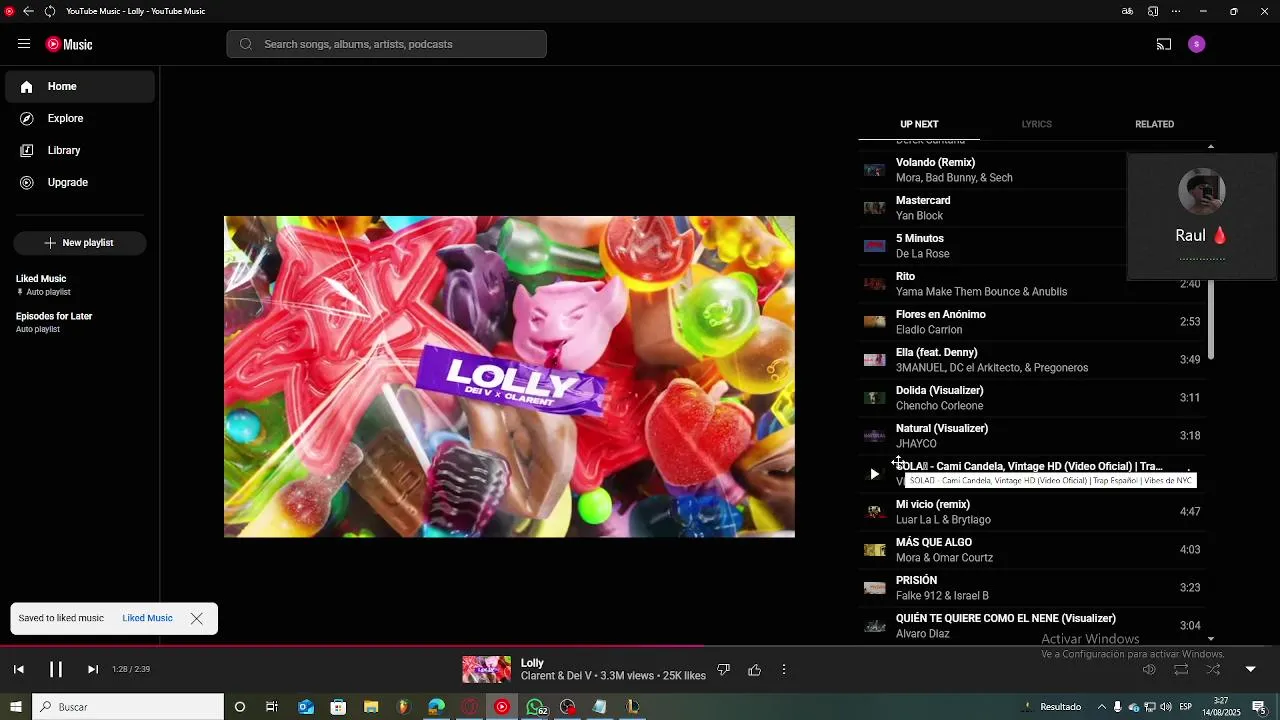
Task: Click the queue scrollbar down arrow
Action: (x=1211, y=639)
